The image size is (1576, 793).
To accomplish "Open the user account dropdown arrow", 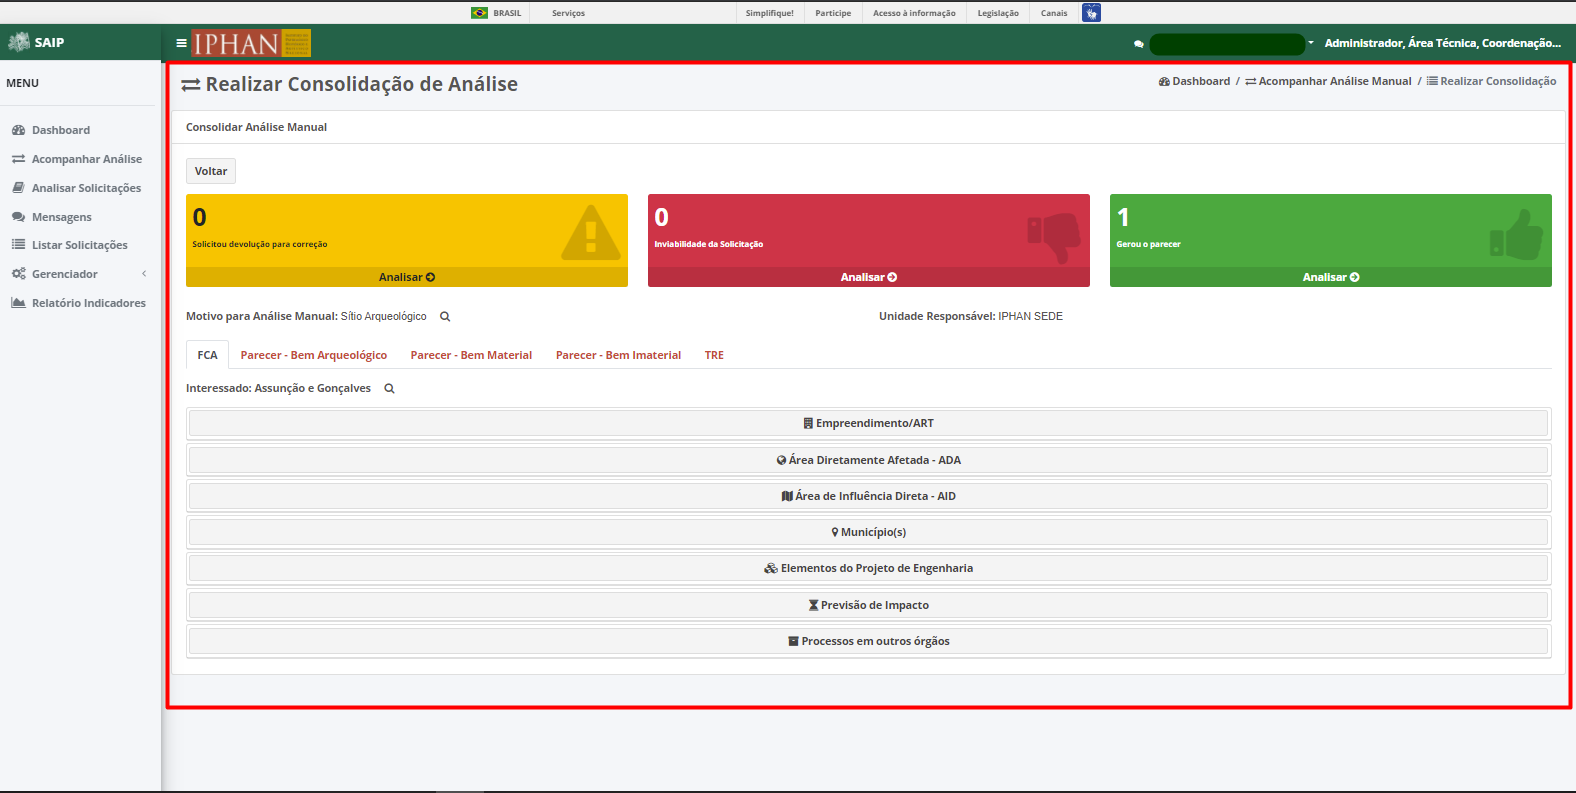I will [1311, 43].
